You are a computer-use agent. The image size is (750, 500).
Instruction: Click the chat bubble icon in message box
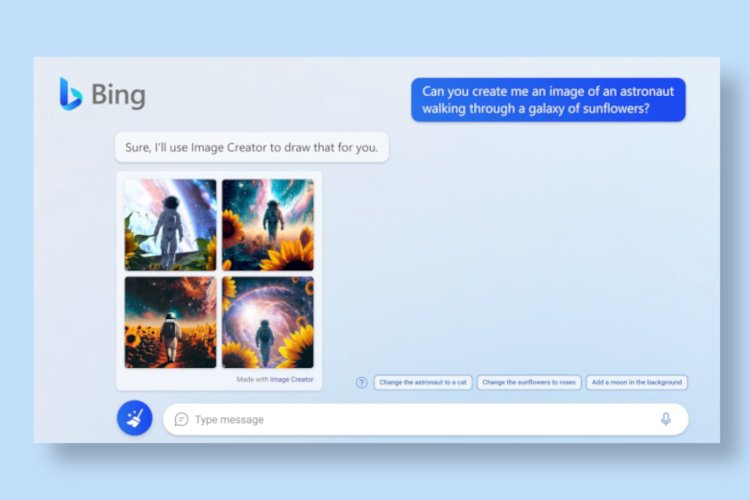click(181, 420)
